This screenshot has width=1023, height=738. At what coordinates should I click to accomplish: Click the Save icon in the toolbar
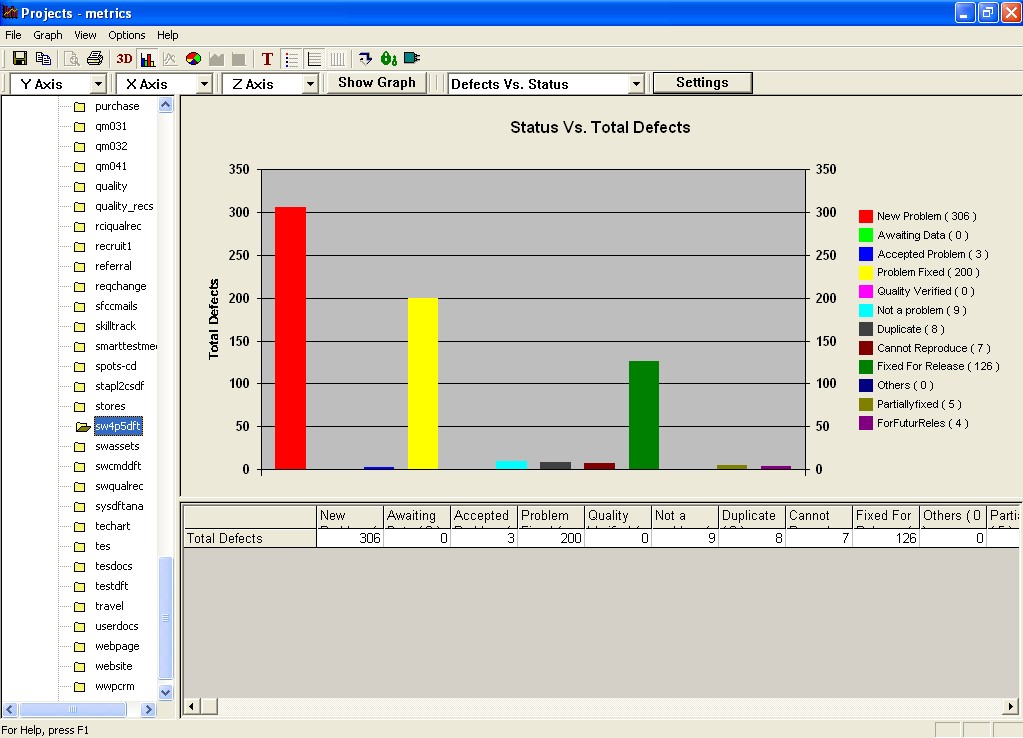[19, 59]
